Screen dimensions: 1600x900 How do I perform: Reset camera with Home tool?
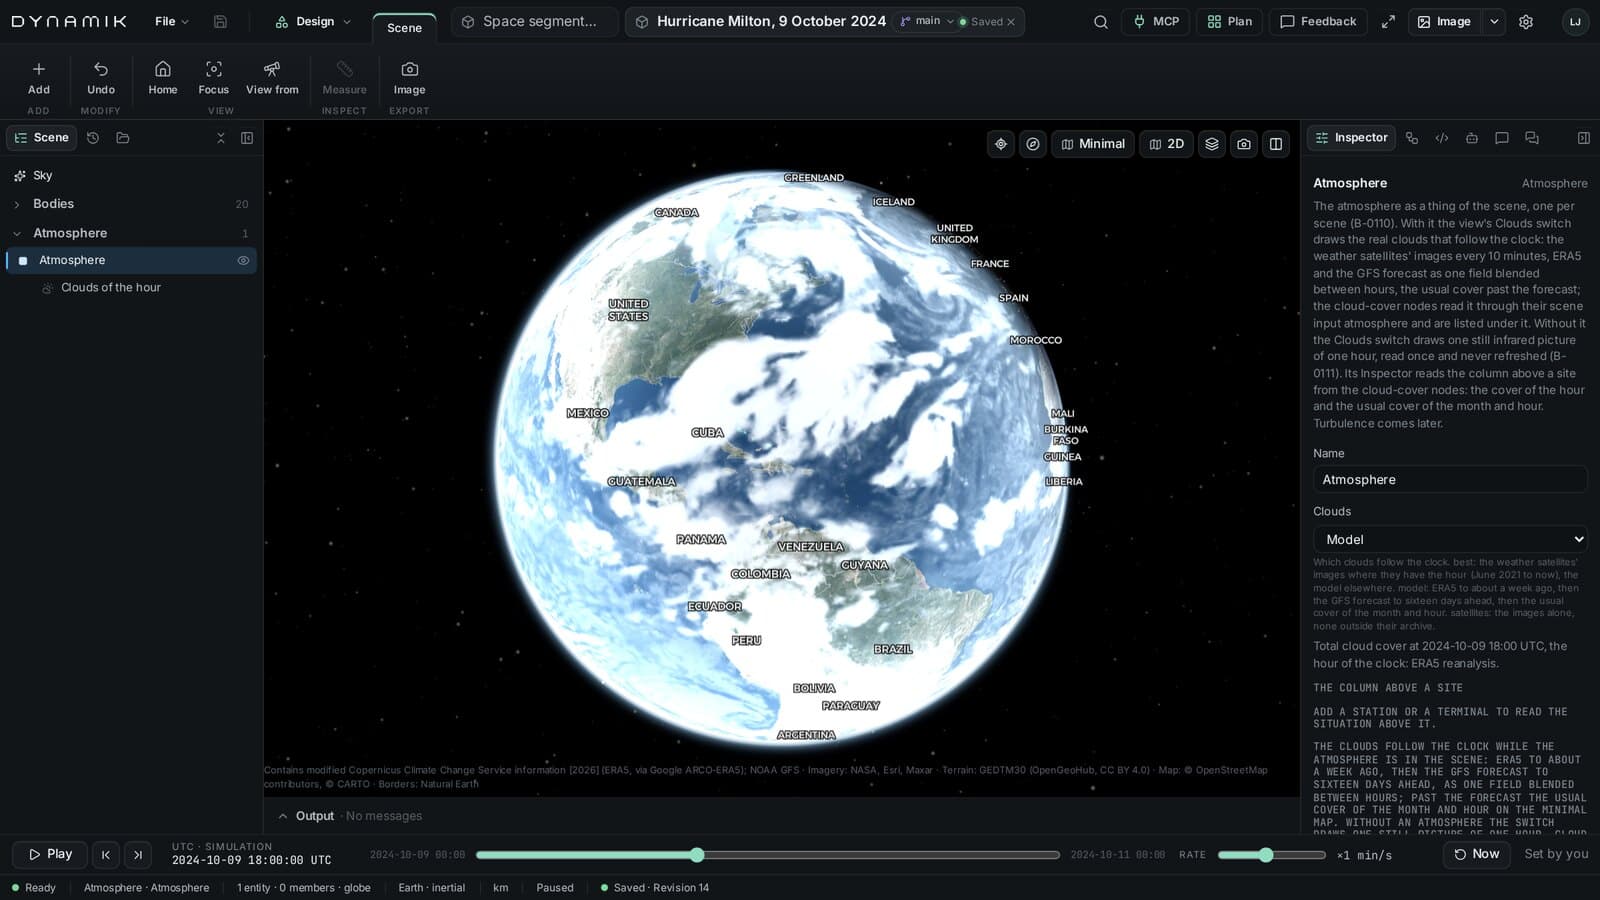coord(163,78)
